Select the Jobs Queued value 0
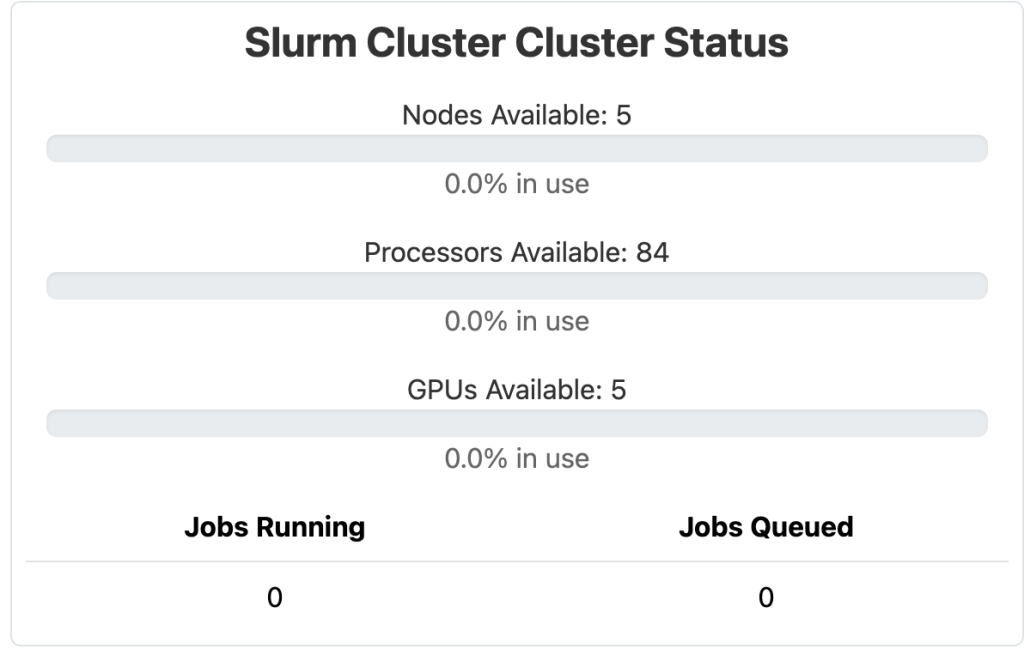 766,598
